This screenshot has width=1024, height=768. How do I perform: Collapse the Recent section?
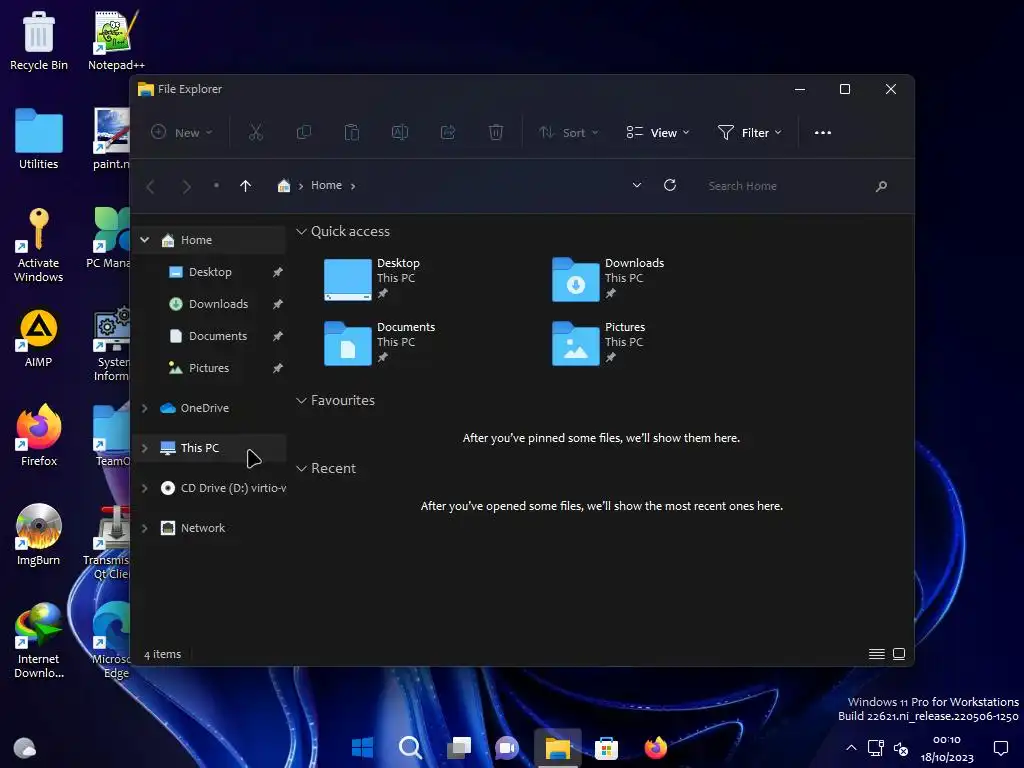pyautogui.click(x=301, y=468)
